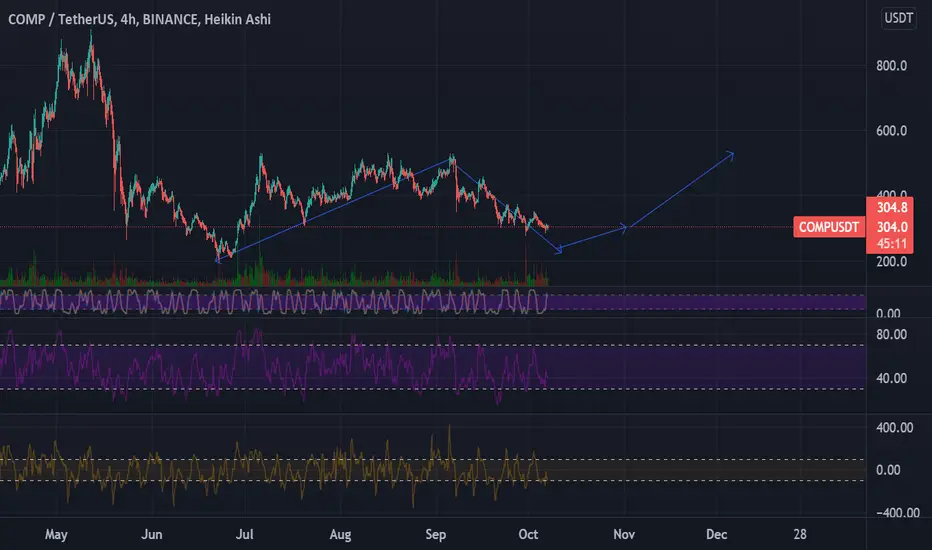Click the USDT currency button
This screenshot has width=932, height=550.
(898, 18)
